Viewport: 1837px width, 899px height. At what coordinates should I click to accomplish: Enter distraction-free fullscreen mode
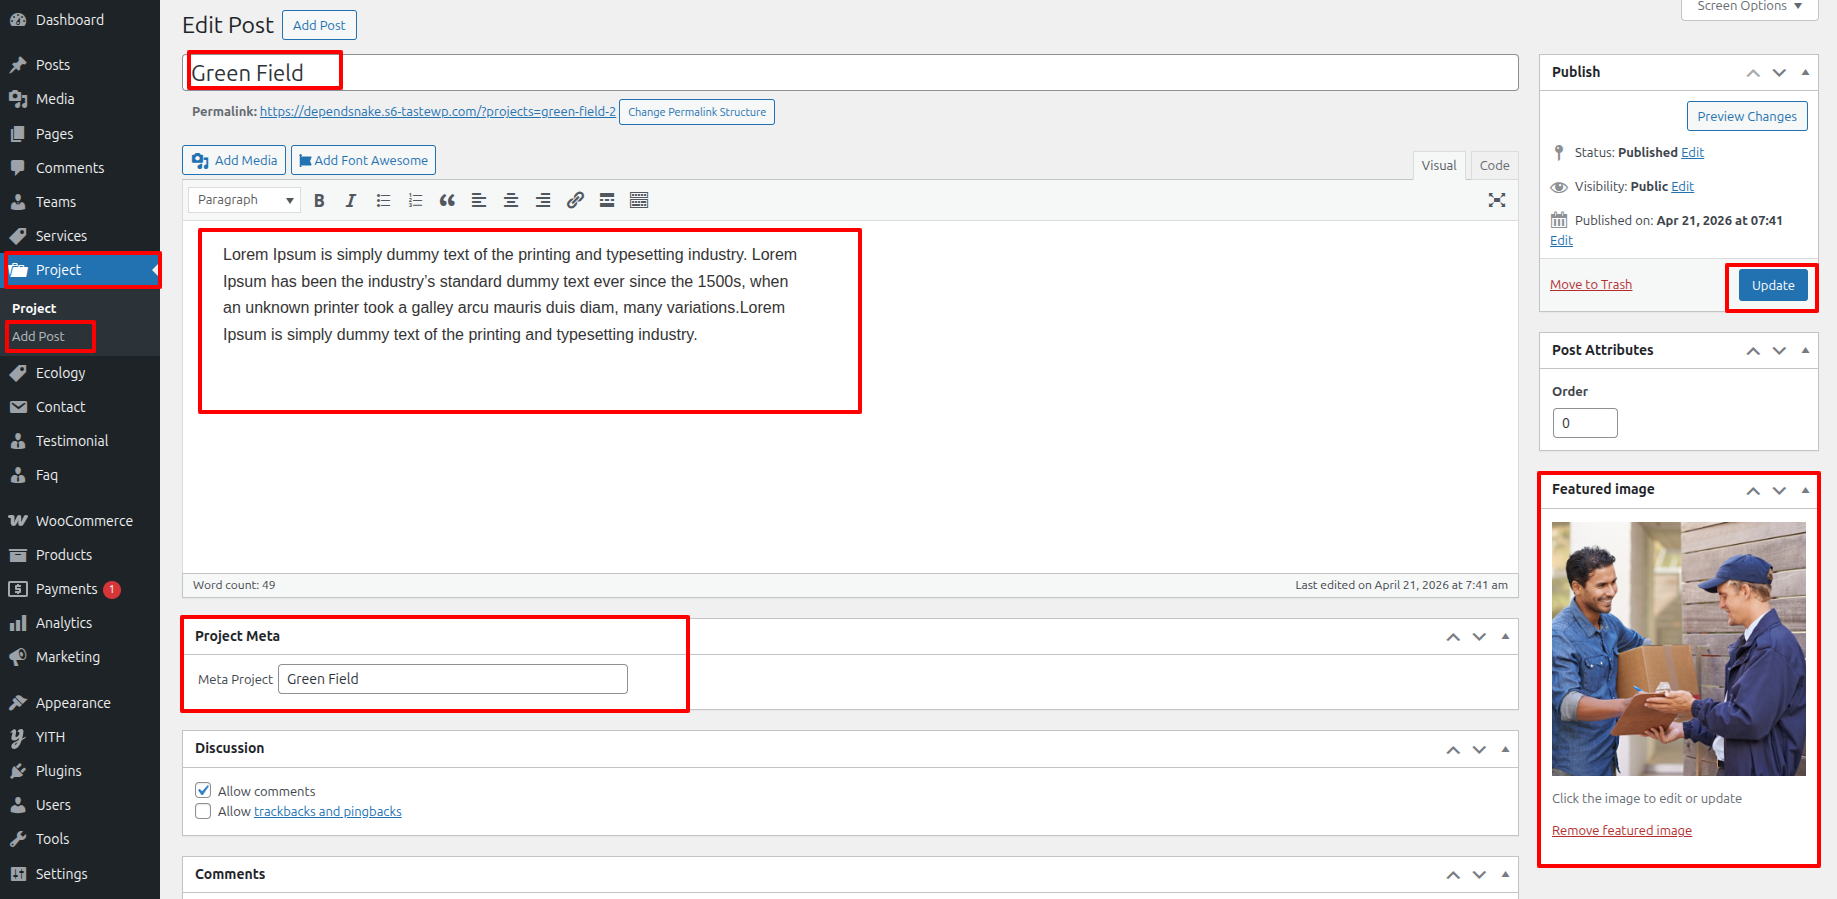[x=1496, y=200]
